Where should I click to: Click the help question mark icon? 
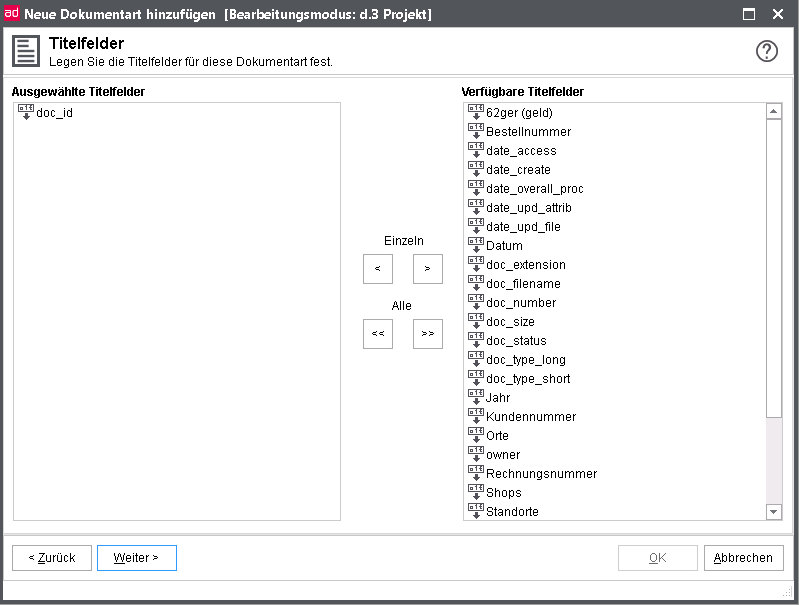[x=766, y=52]
